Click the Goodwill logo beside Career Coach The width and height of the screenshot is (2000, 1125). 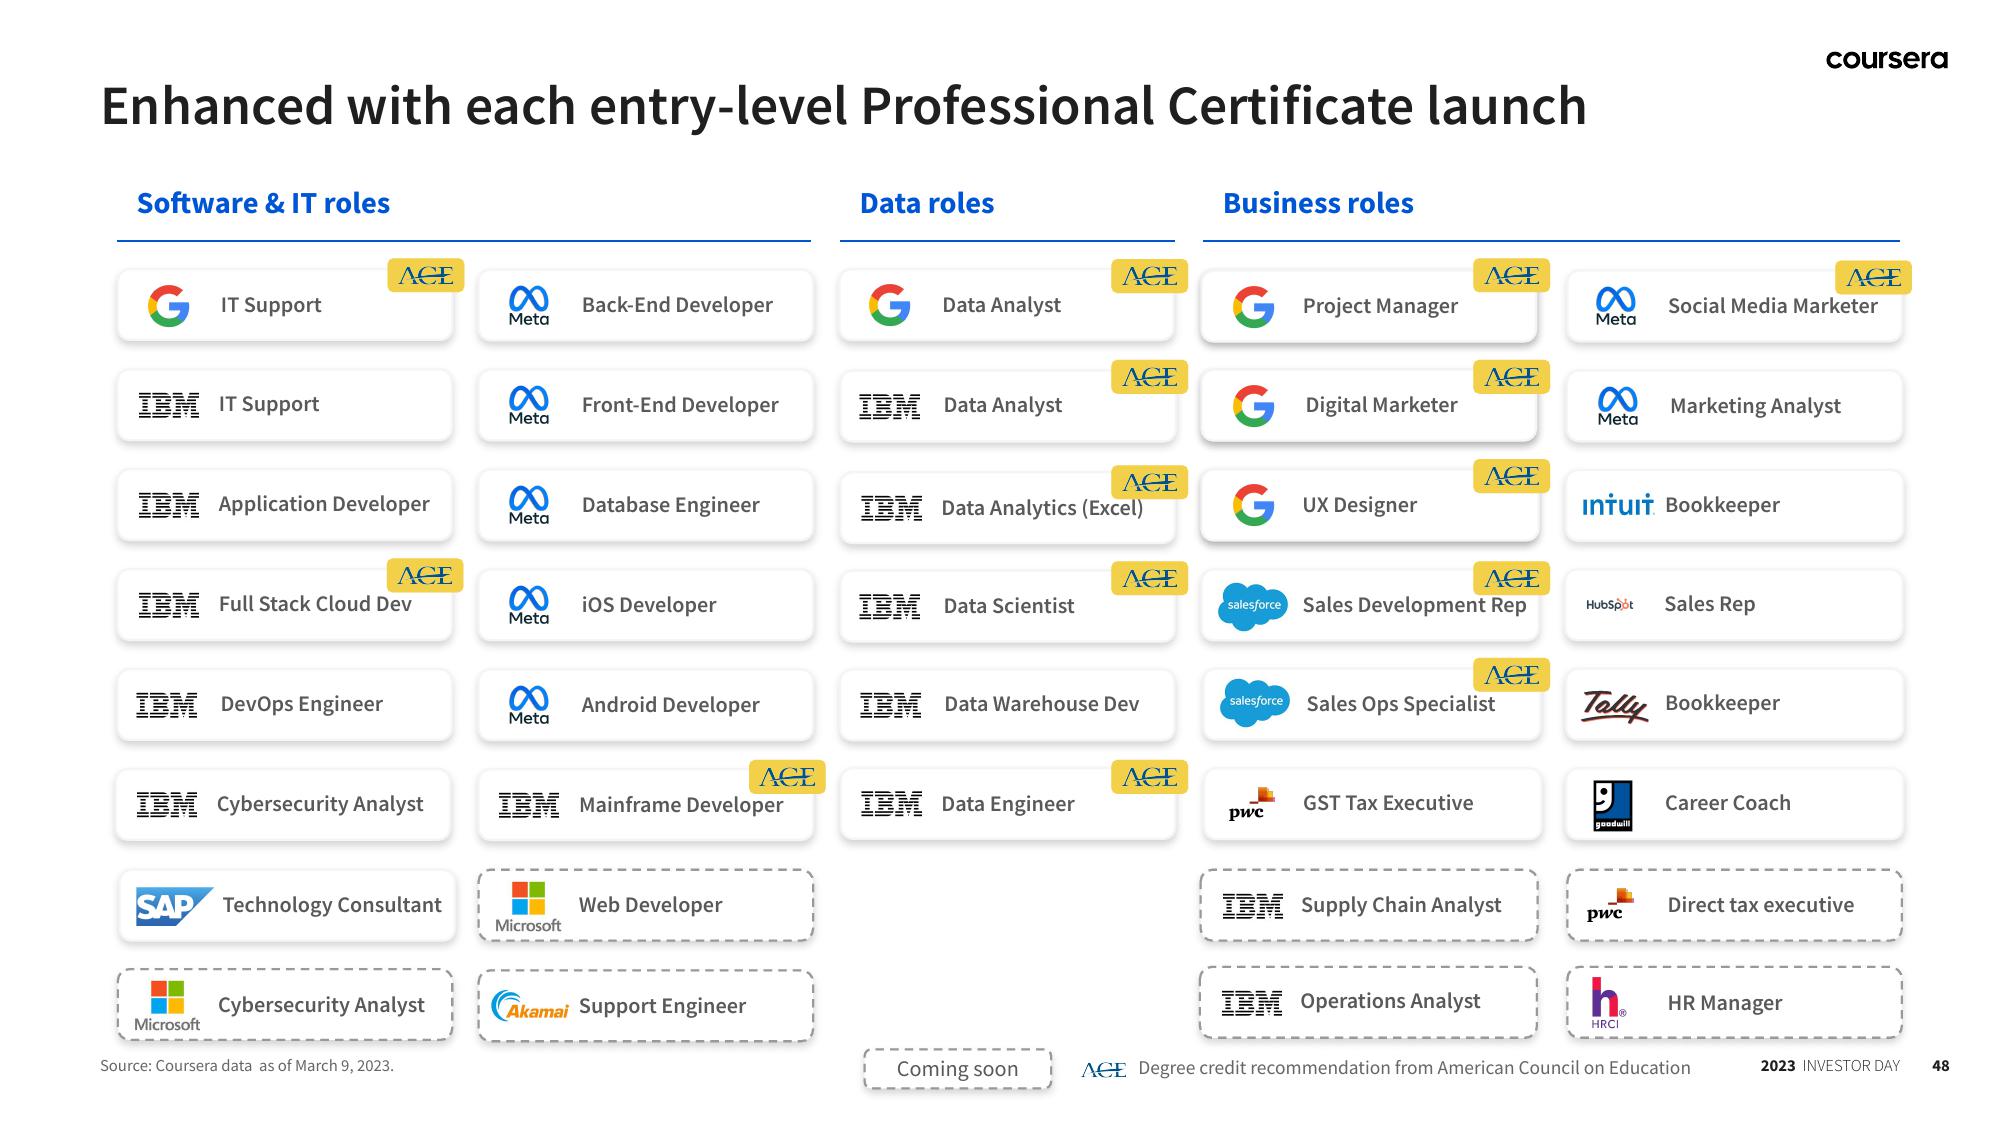[1612, 806]
